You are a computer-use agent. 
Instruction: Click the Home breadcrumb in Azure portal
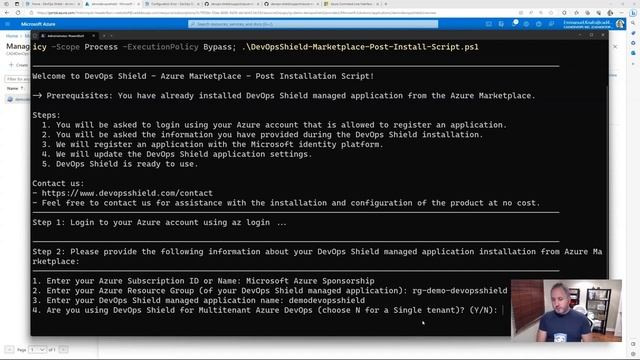pyautogui.click(x=12, y=36)
